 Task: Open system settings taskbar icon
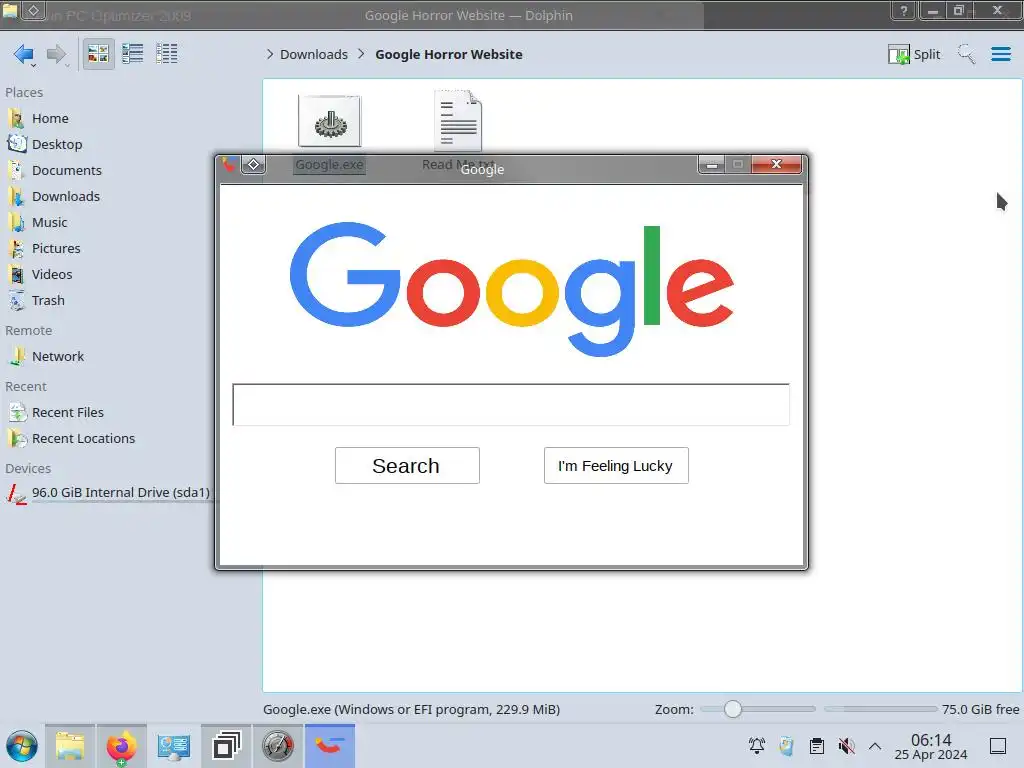click(x=174, y=746)
